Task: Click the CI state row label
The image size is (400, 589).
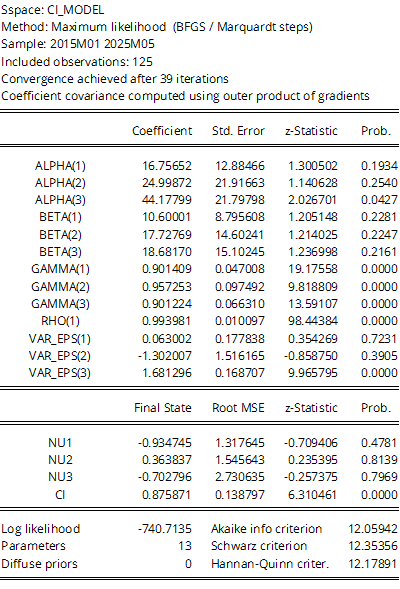Action: (x=60, y=495)
